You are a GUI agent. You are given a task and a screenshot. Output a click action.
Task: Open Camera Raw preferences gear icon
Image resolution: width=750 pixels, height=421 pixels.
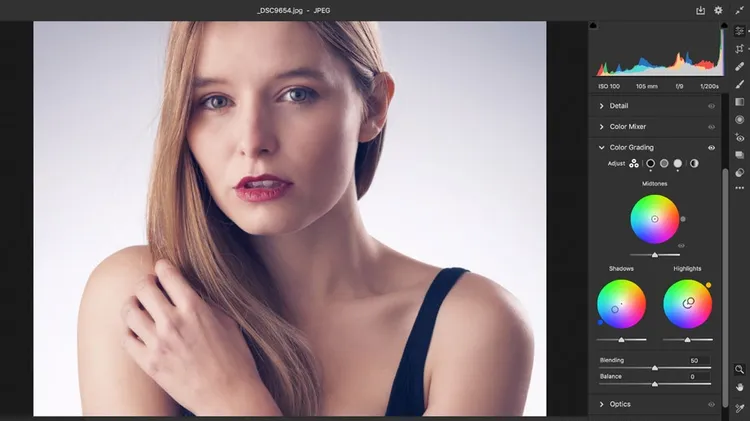coord(718,10)
